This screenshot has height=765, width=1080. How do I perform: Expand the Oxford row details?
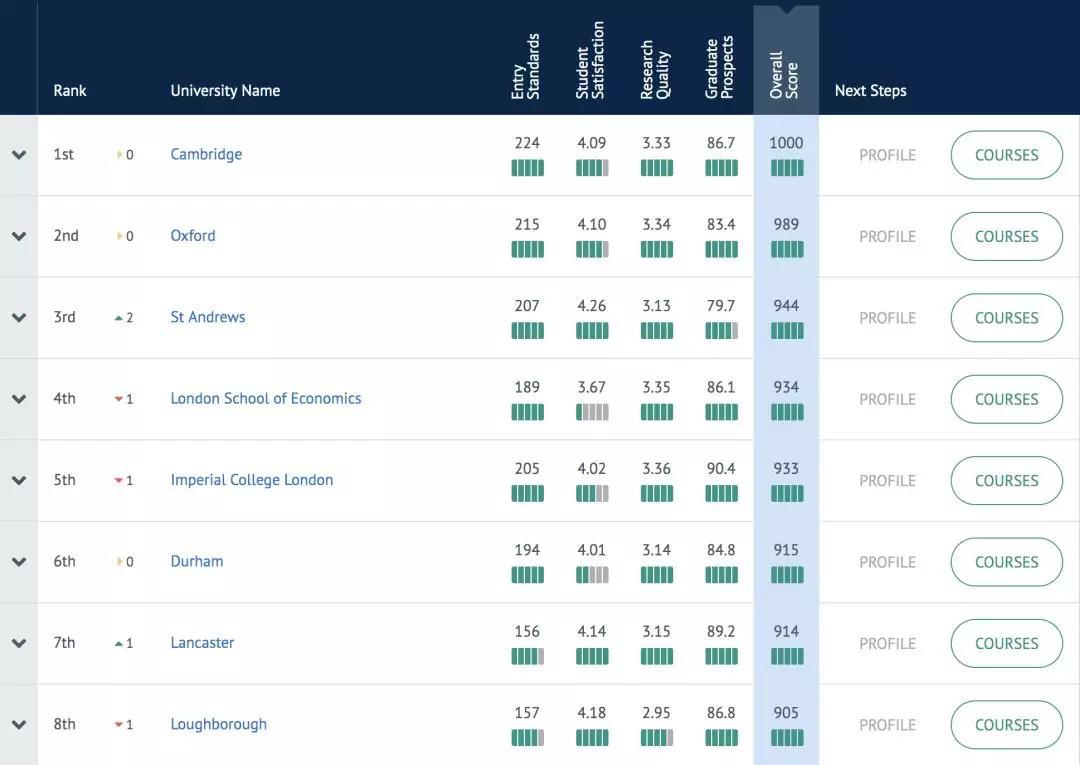point(18,236)
